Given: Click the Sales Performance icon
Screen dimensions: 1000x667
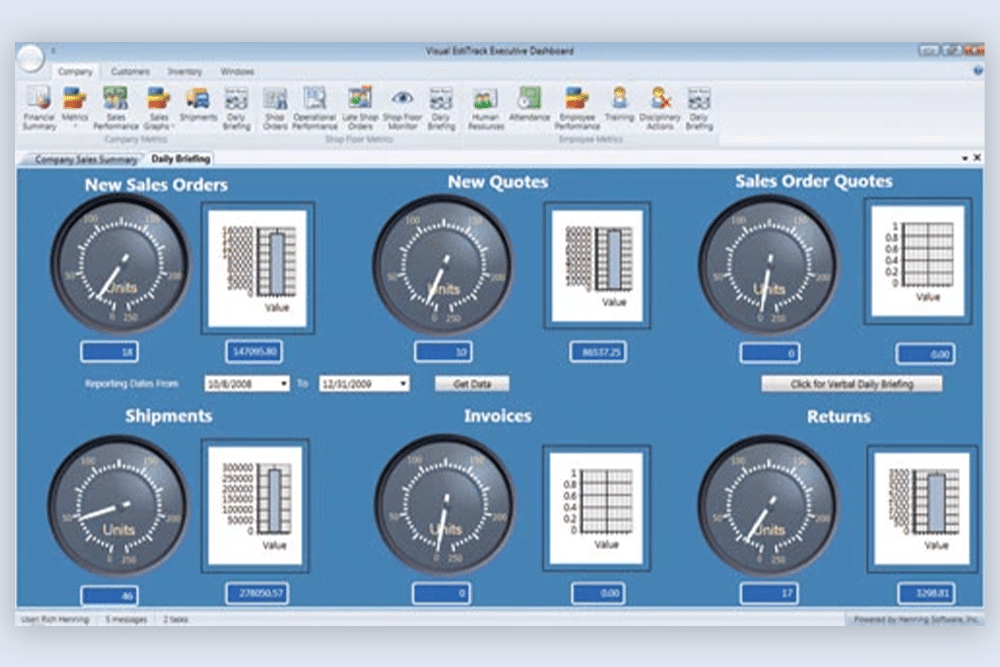Looking at the screenshot, I should click(x=115, y=108).
